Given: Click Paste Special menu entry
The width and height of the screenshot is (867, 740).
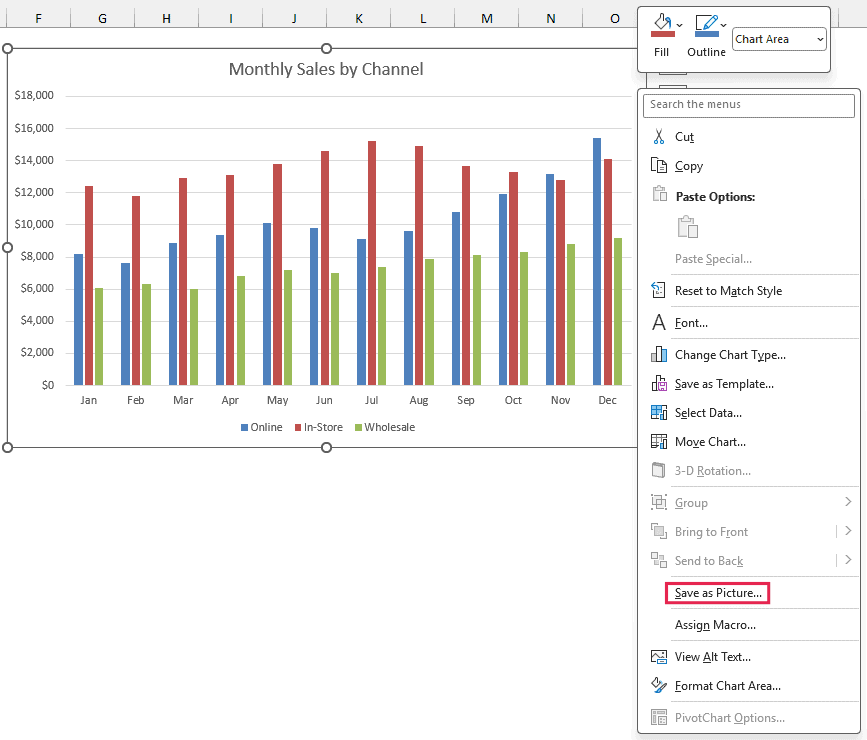Looking at the screenshot, I should click(x=713, y=259).
